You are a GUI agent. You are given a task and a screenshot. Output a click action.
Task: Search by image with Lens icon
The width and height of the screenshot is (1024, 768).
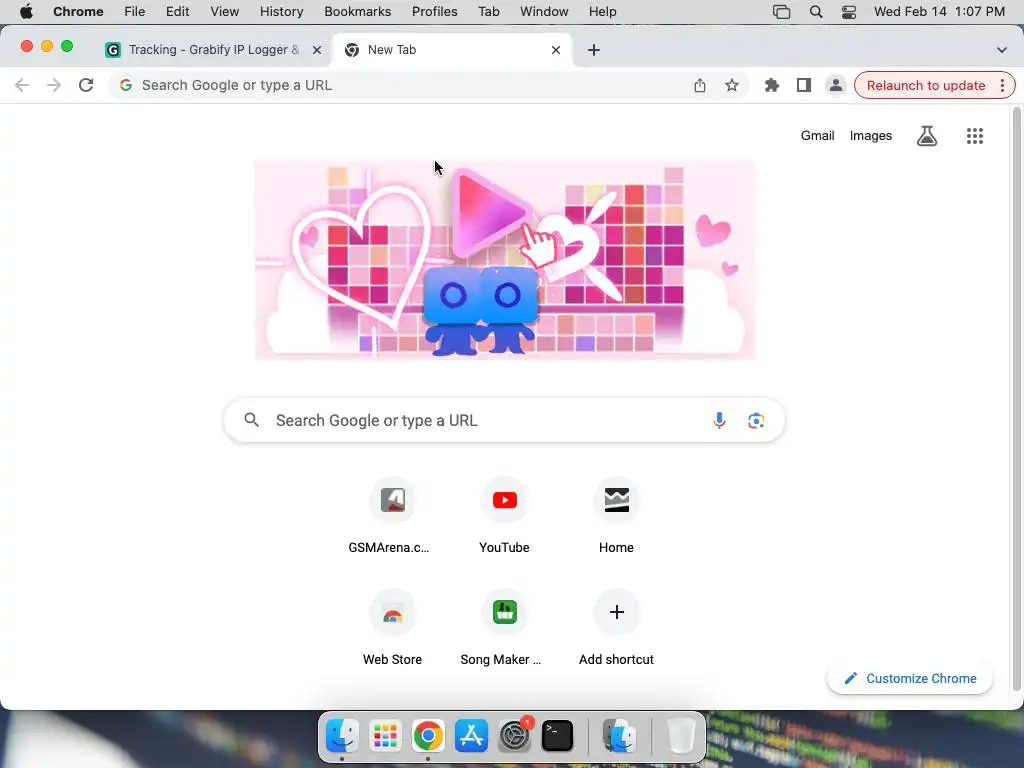[756, 421]
